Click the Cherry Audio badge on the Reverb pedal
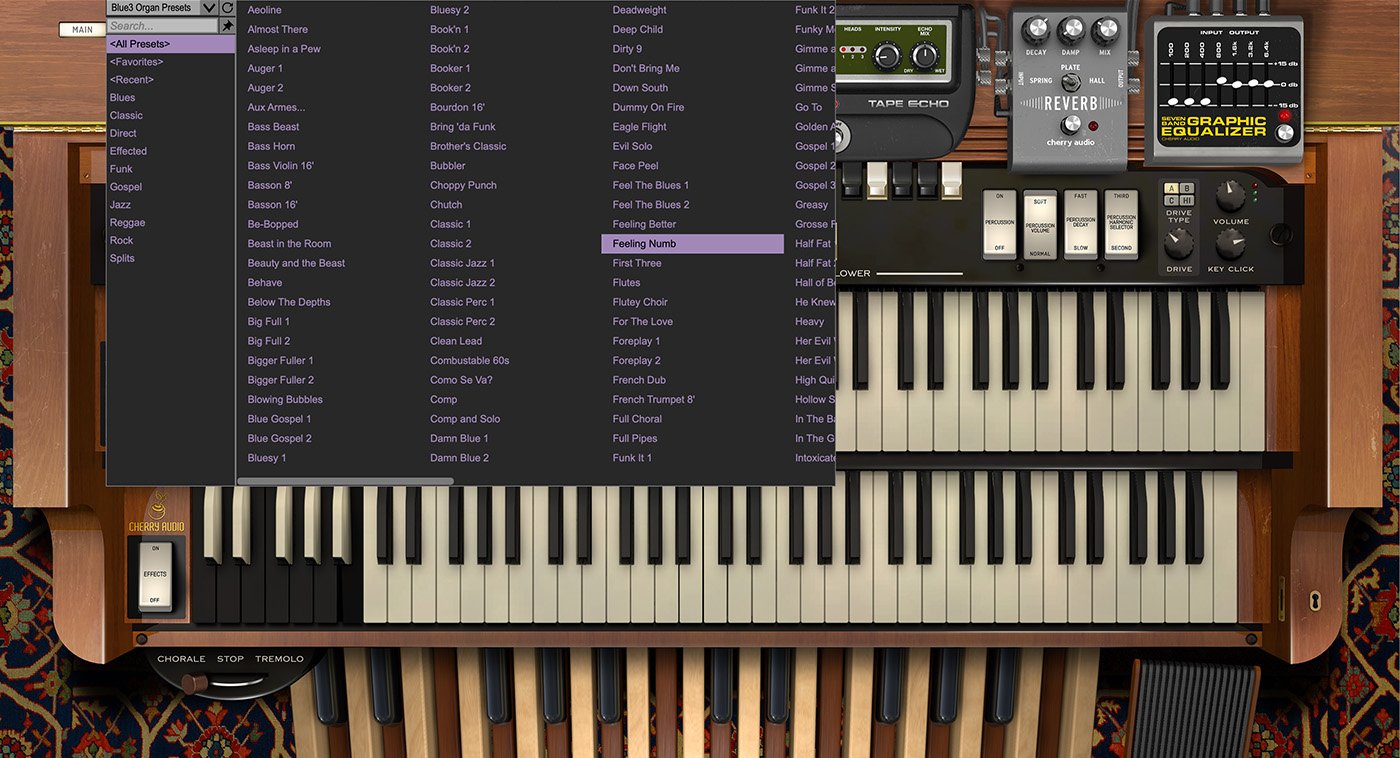The image size is (1400, 758). (1069, 143)
